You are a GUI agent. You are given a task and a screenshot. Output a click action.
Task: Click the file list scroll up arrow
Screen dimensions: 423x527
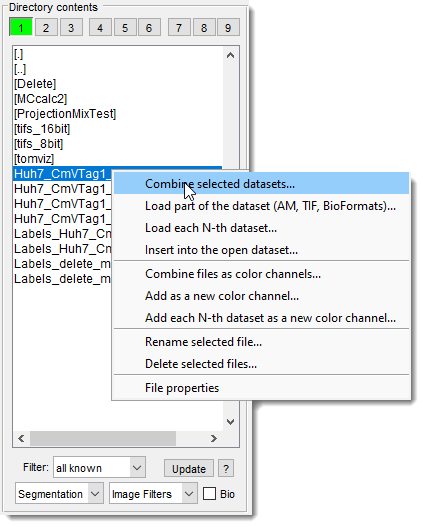(x=230, y=55)
